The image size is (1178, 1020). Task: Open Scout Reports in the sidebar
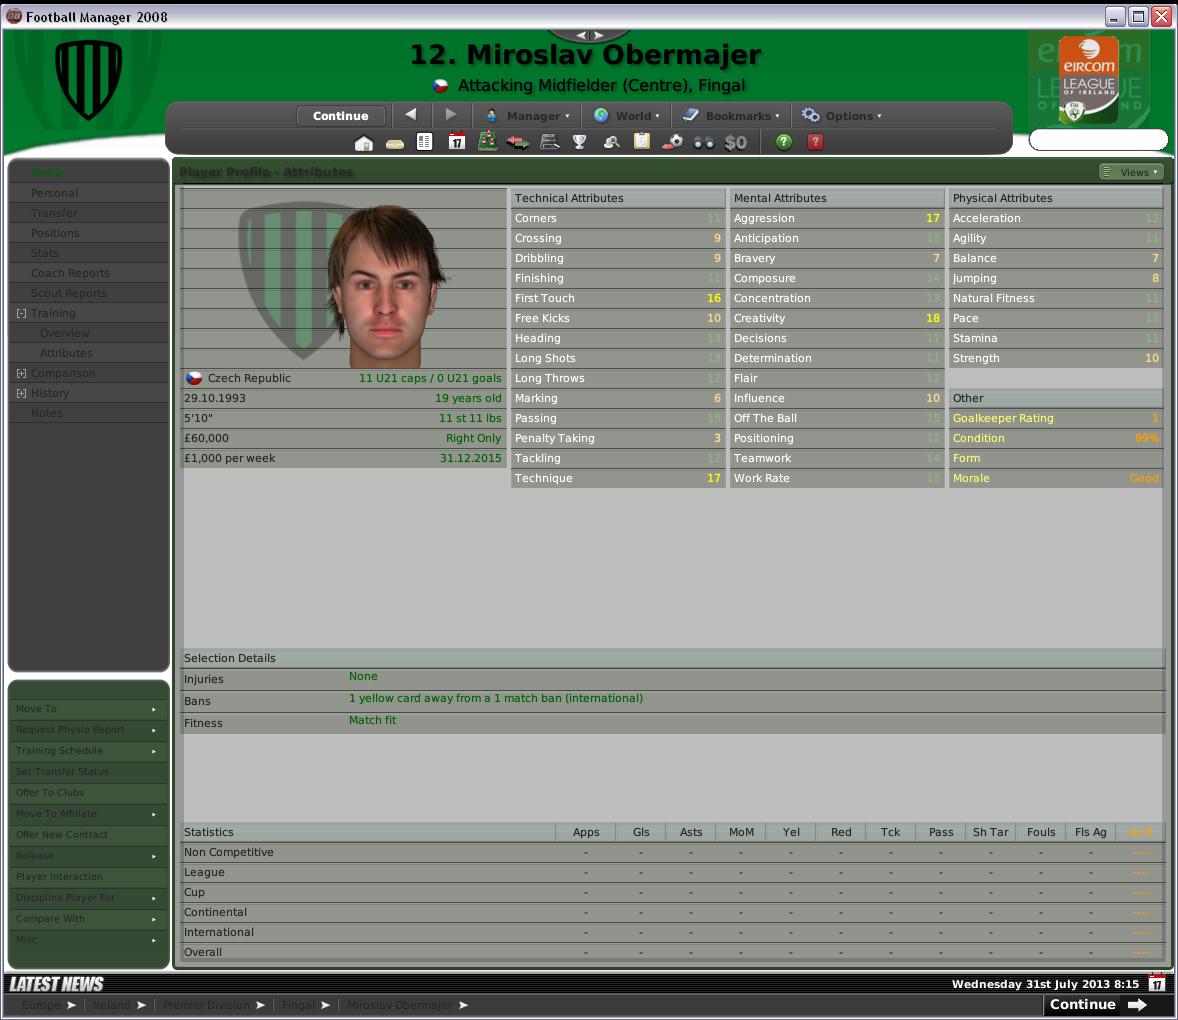[68, 293]
